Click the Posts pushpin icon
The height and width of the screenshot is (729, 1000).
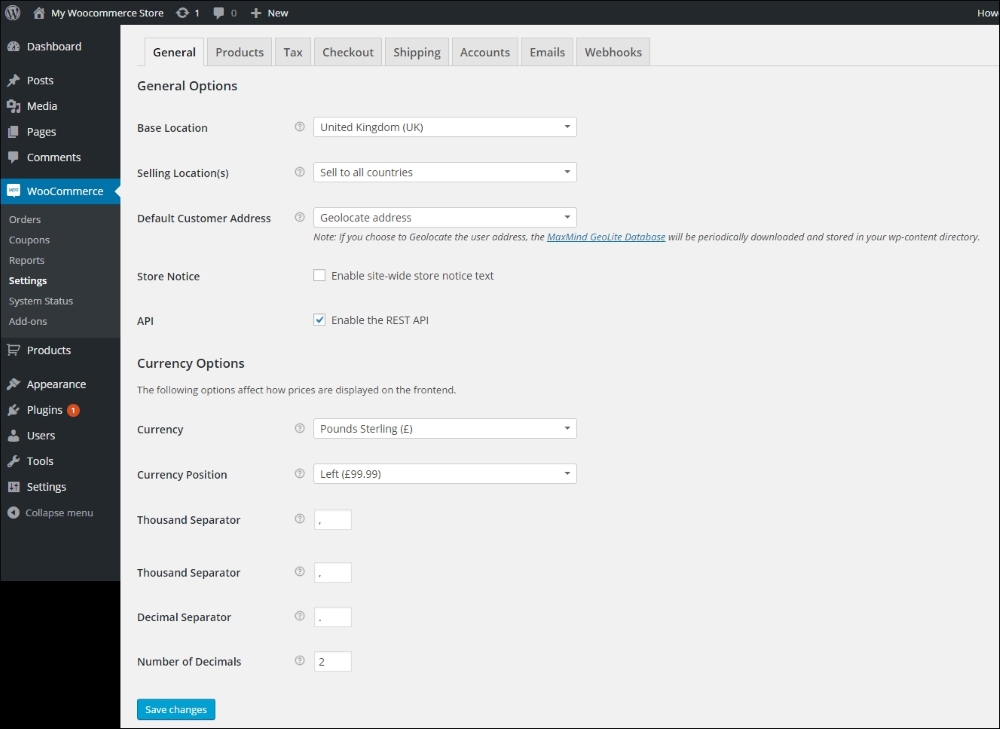tap(13, 80)
